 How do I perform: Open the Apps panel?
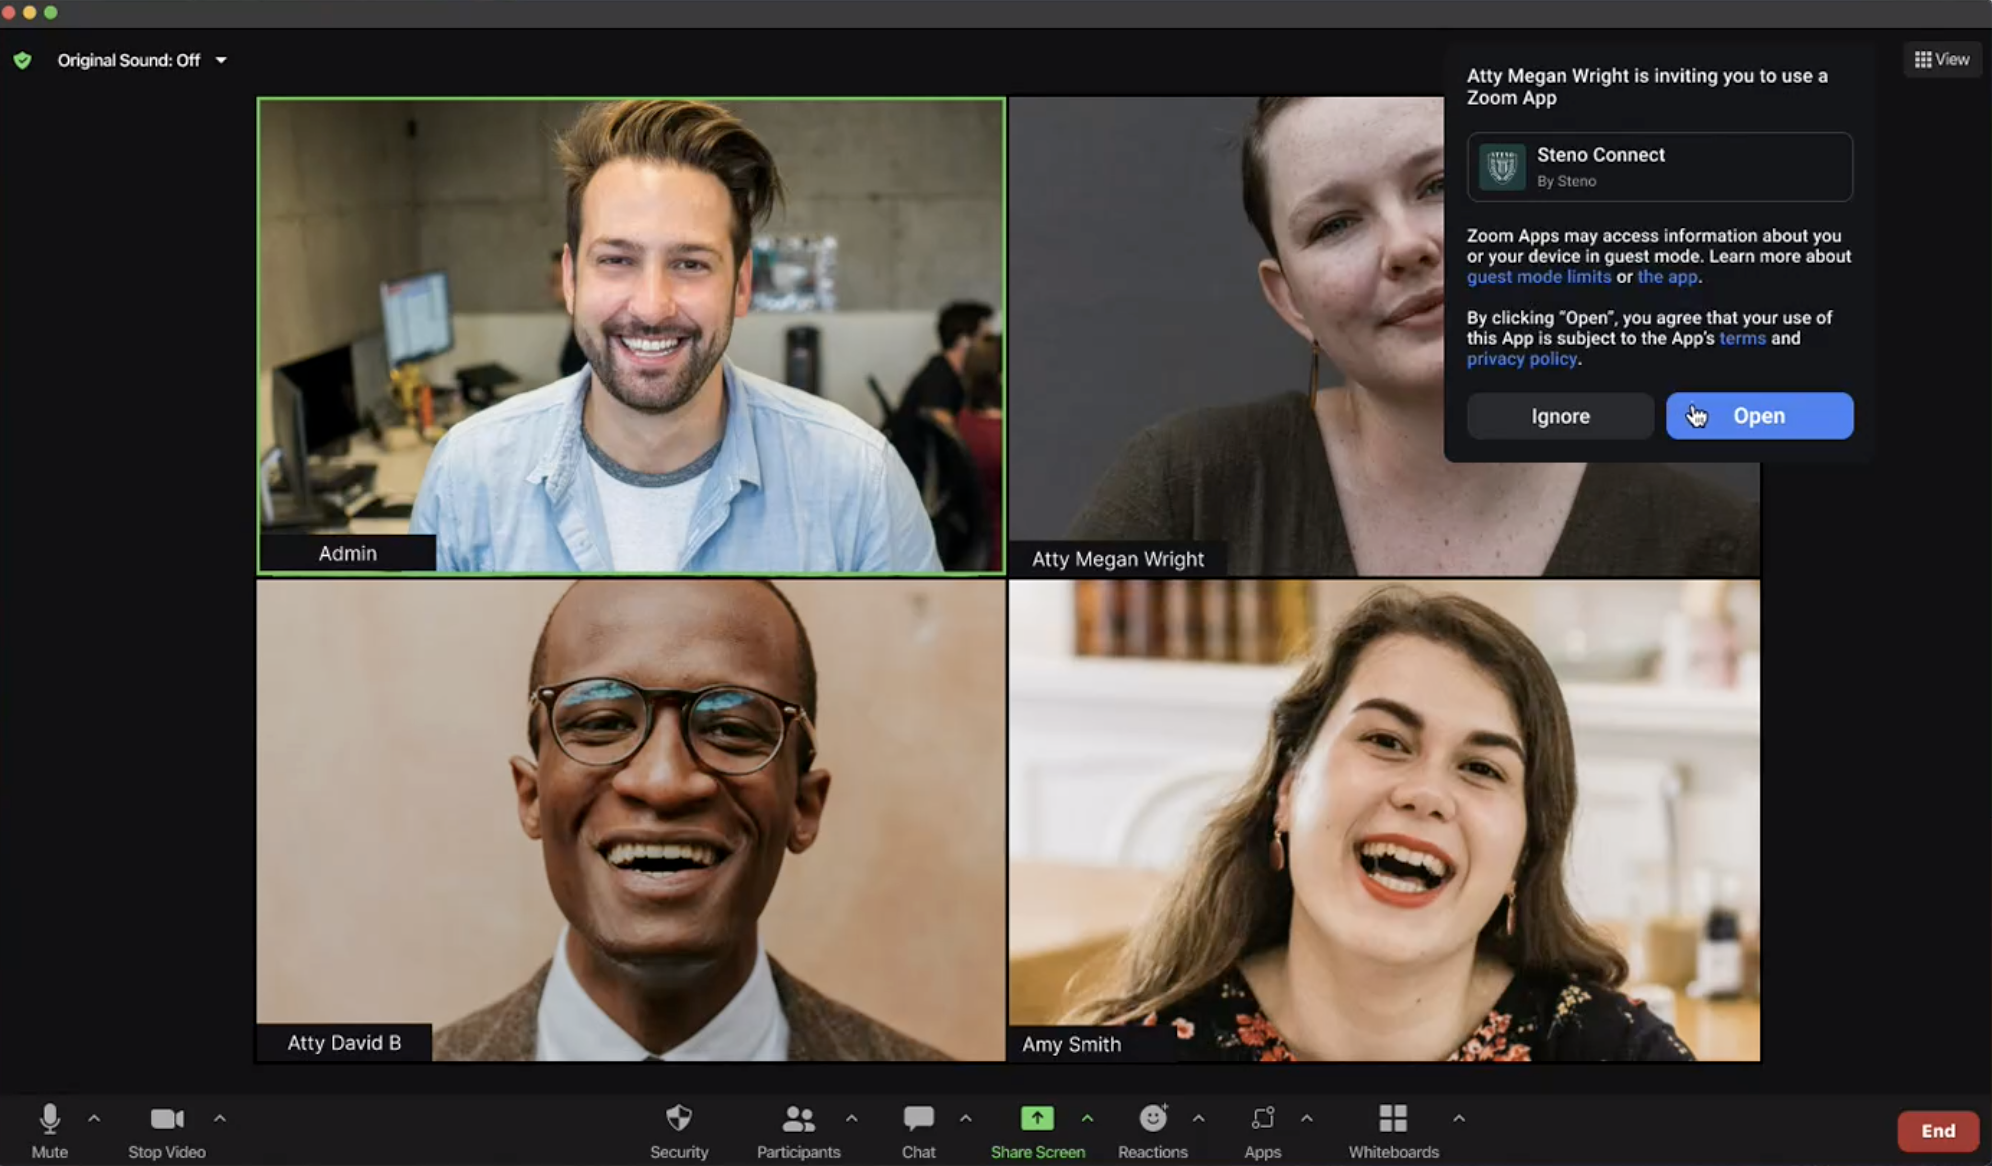(1263, 1130)
